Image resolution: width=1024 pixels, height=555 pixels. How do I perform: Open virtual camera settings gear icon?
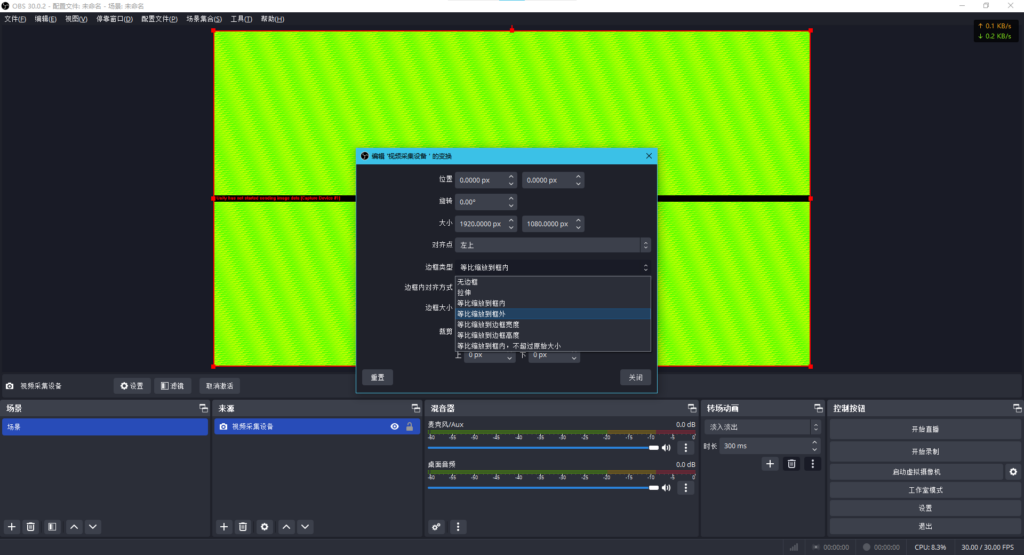coord(1013,471)
